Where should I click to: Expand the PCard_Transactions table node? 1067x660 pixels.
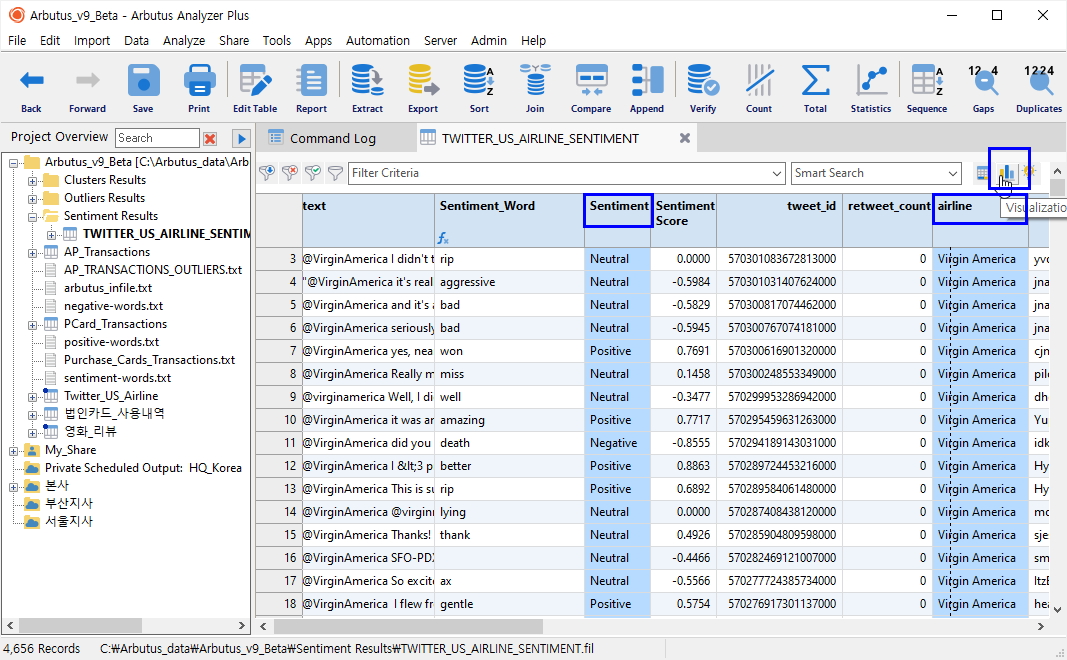point(33,325)
